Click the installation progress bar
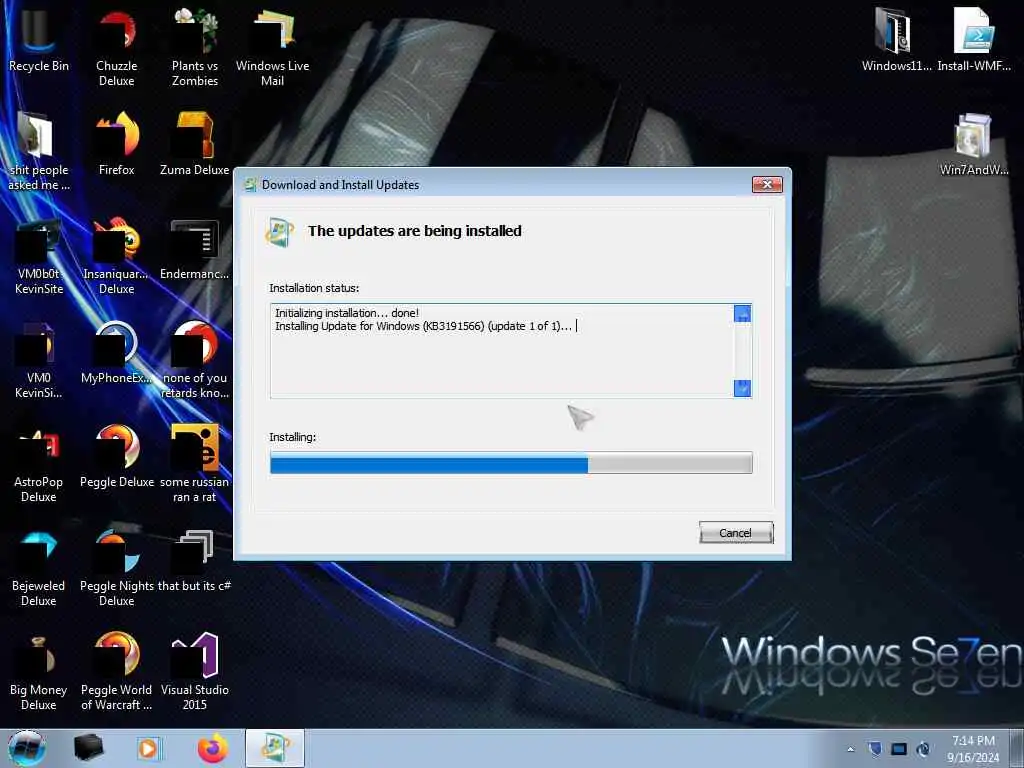The height and width of the screenshot is (768, 1024). pos(511,463)
